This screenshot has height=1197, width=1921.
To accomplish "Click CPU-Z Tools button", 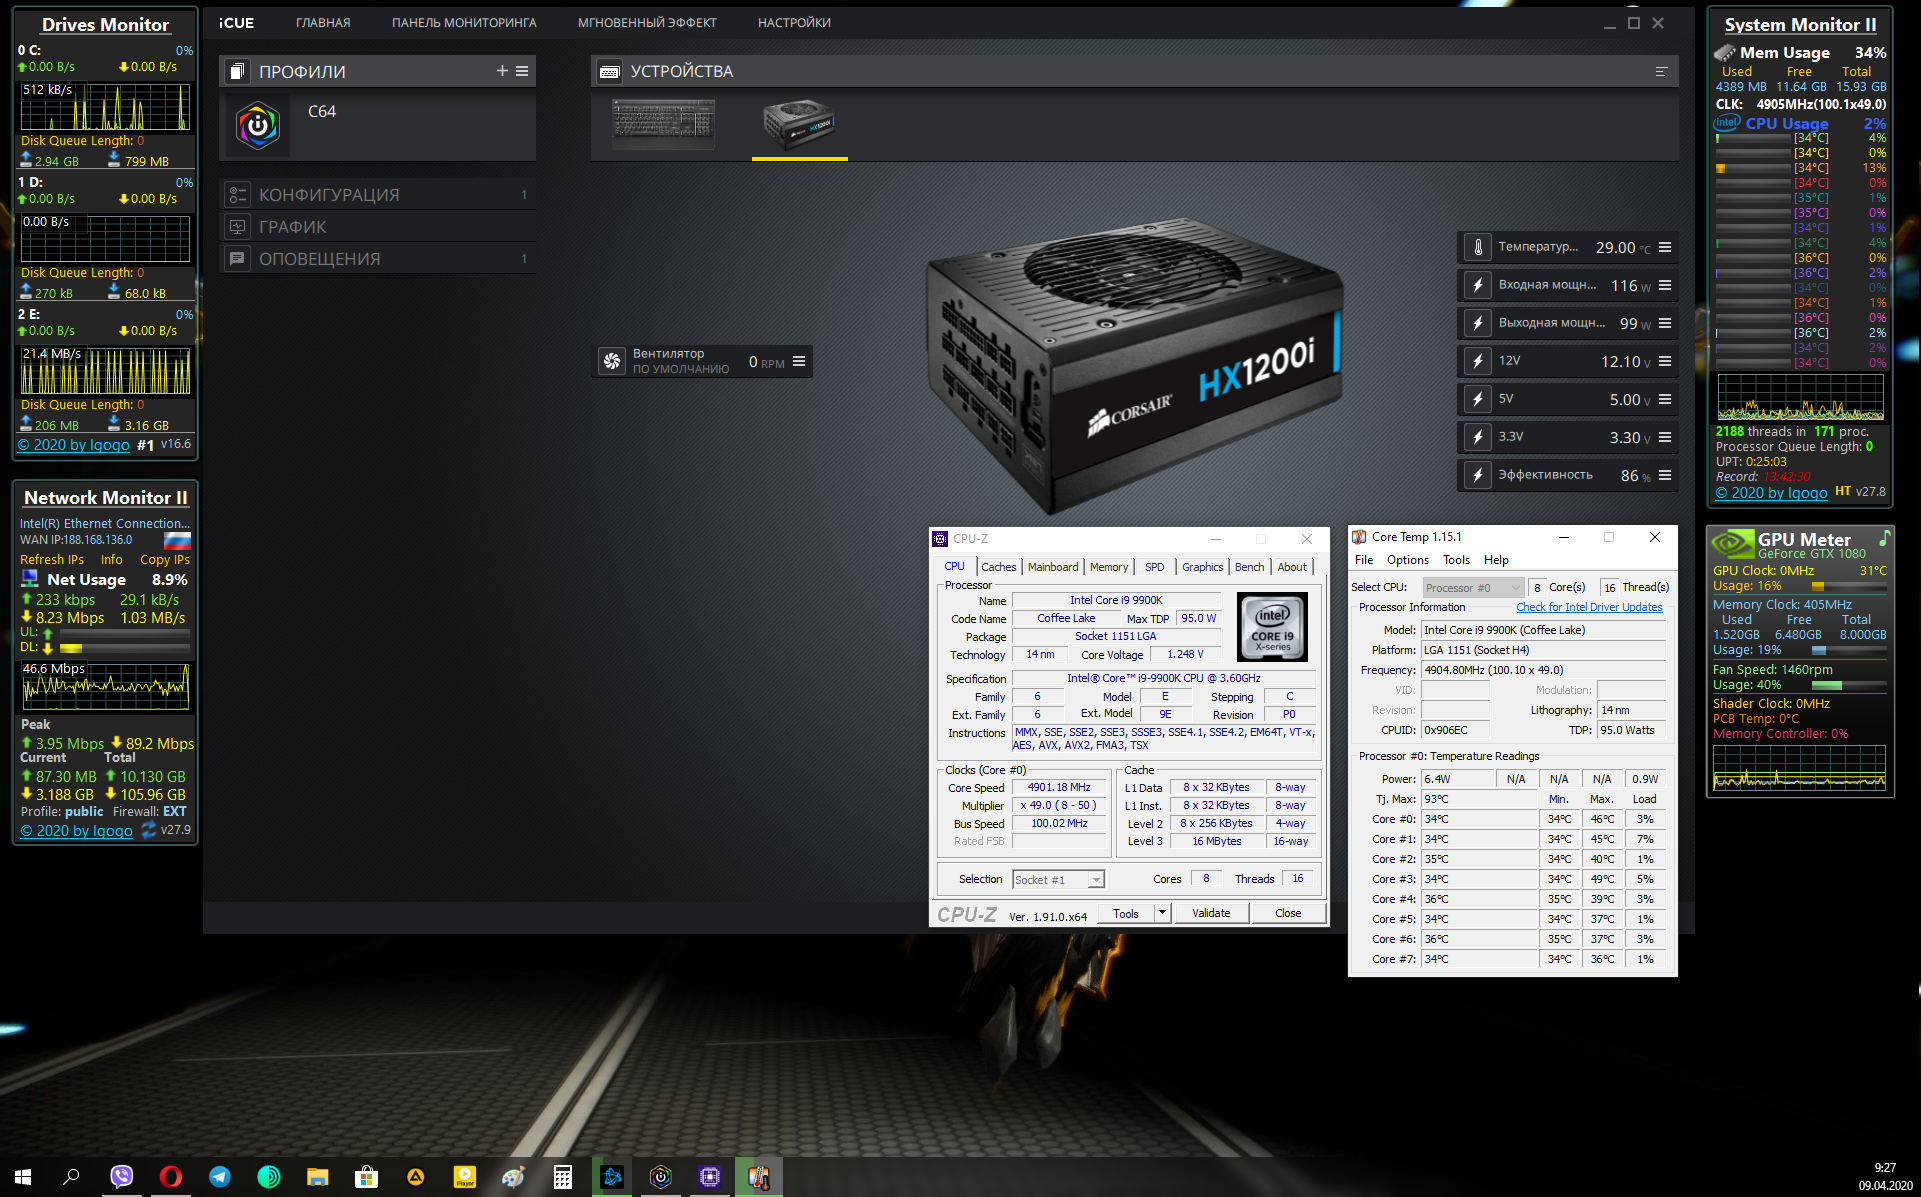I will (1126, 913).
